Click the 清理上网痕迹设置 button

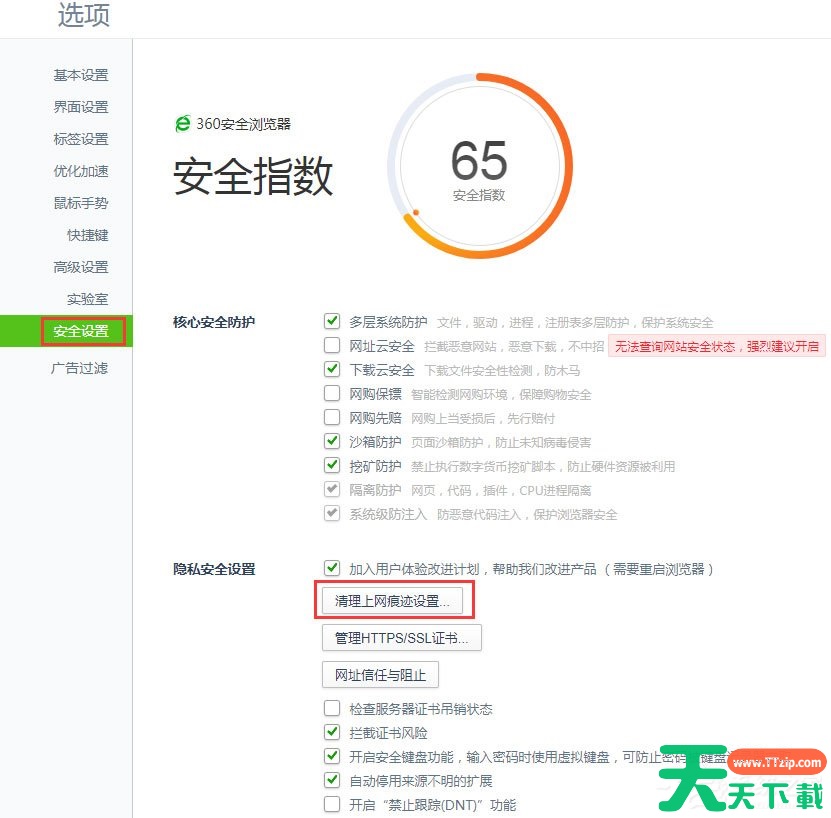click(x=393, y=600)
